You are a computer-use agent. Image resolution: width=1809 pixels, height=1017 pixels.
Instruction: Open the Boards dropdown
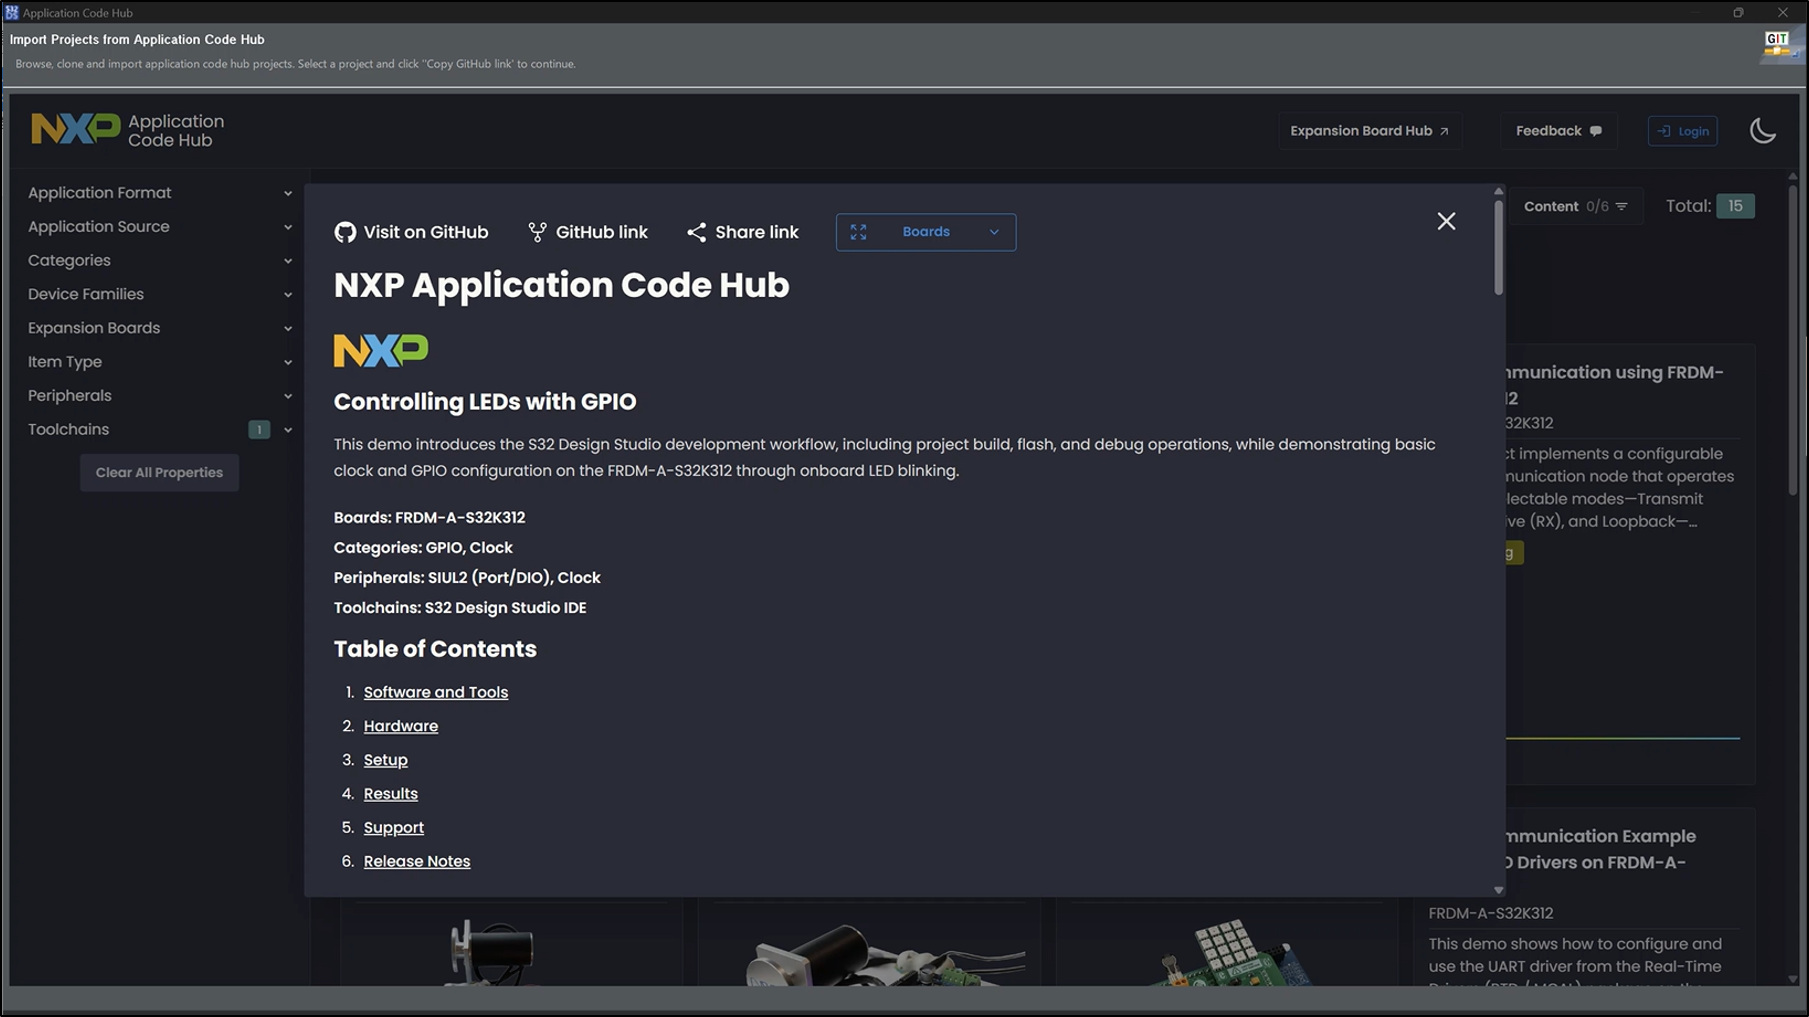(926, 232)
